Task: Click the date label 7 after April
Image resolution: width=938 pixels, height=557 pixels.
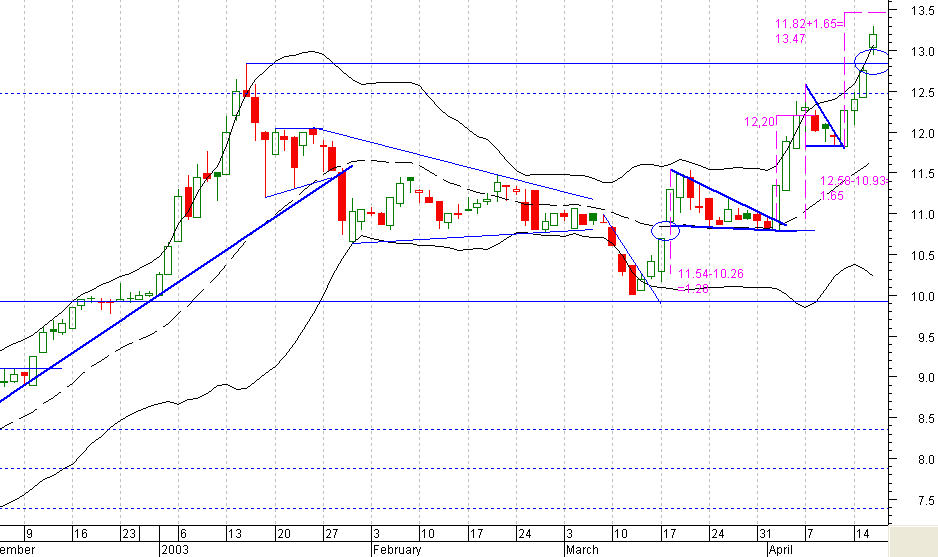Action: 809,534
